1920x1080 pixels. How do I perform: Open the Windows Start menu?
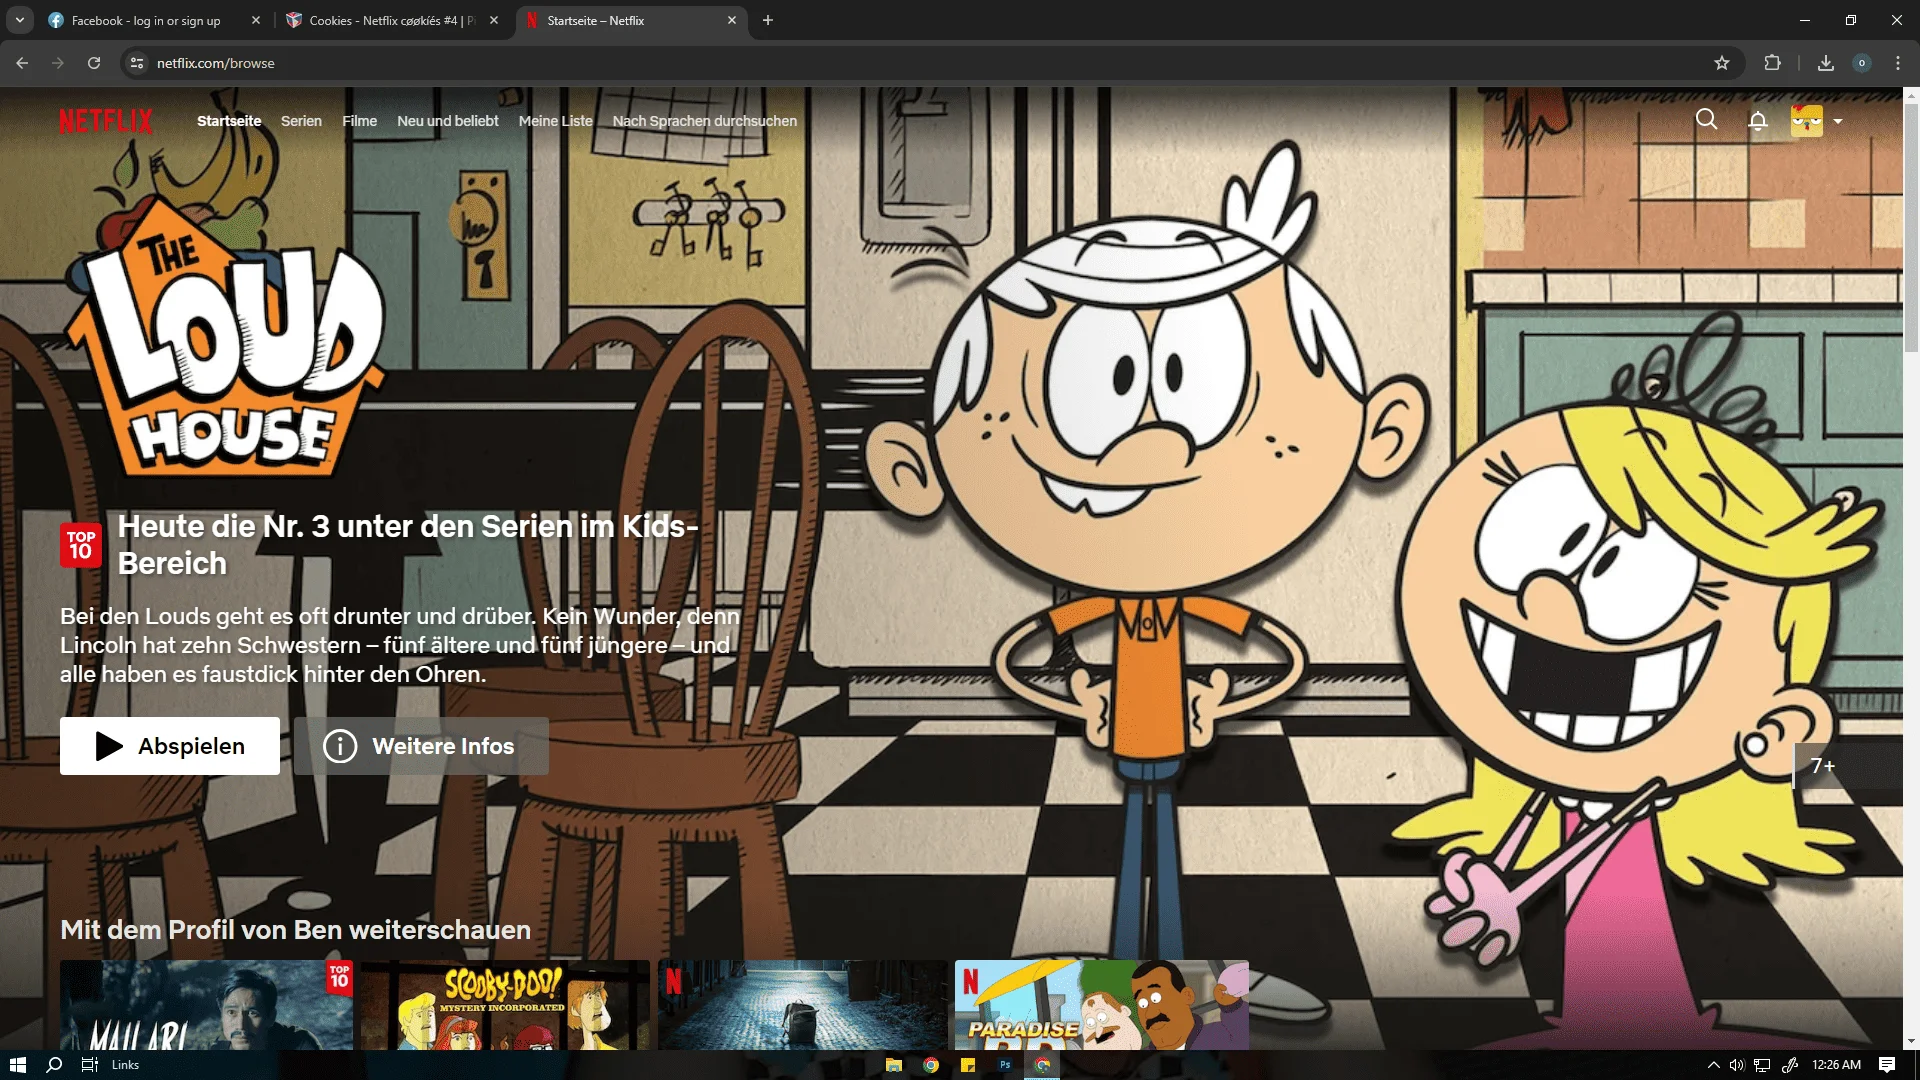(x=18, y=1065)
